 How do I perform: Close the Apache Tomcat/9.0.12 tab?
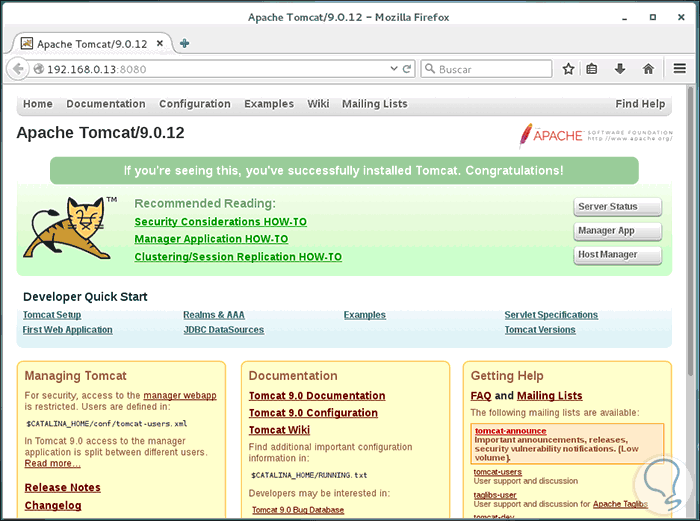pyautogui.click(x=160, y=44)
